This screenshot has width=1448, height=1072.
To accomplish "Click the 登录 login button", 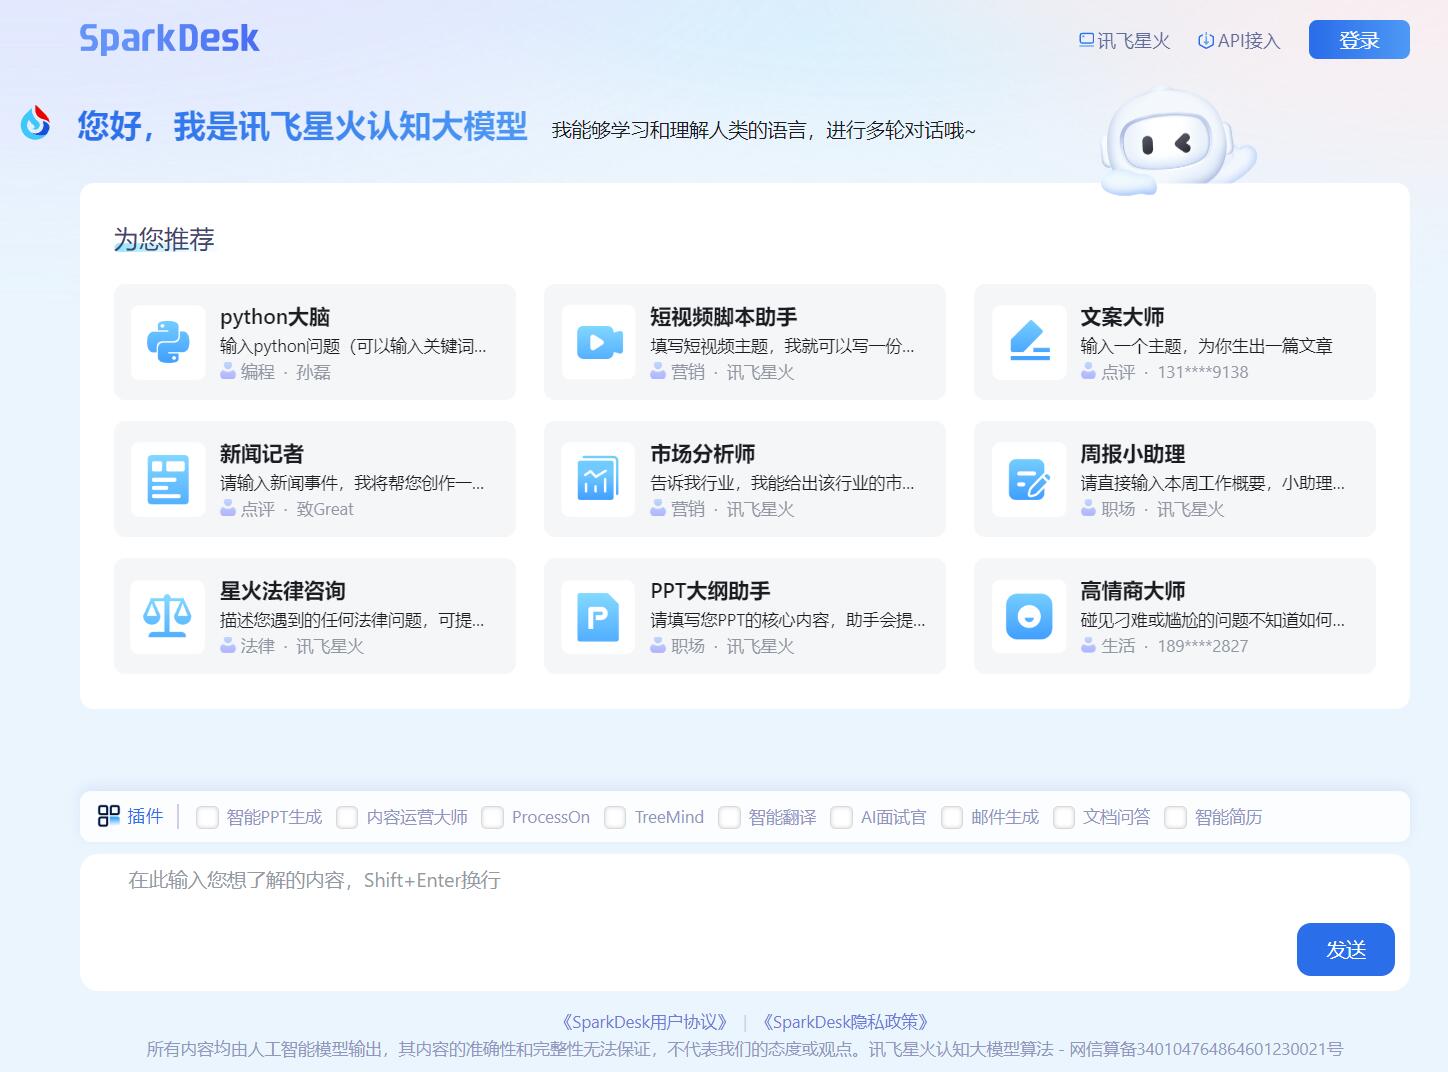I will (1359, 40).
